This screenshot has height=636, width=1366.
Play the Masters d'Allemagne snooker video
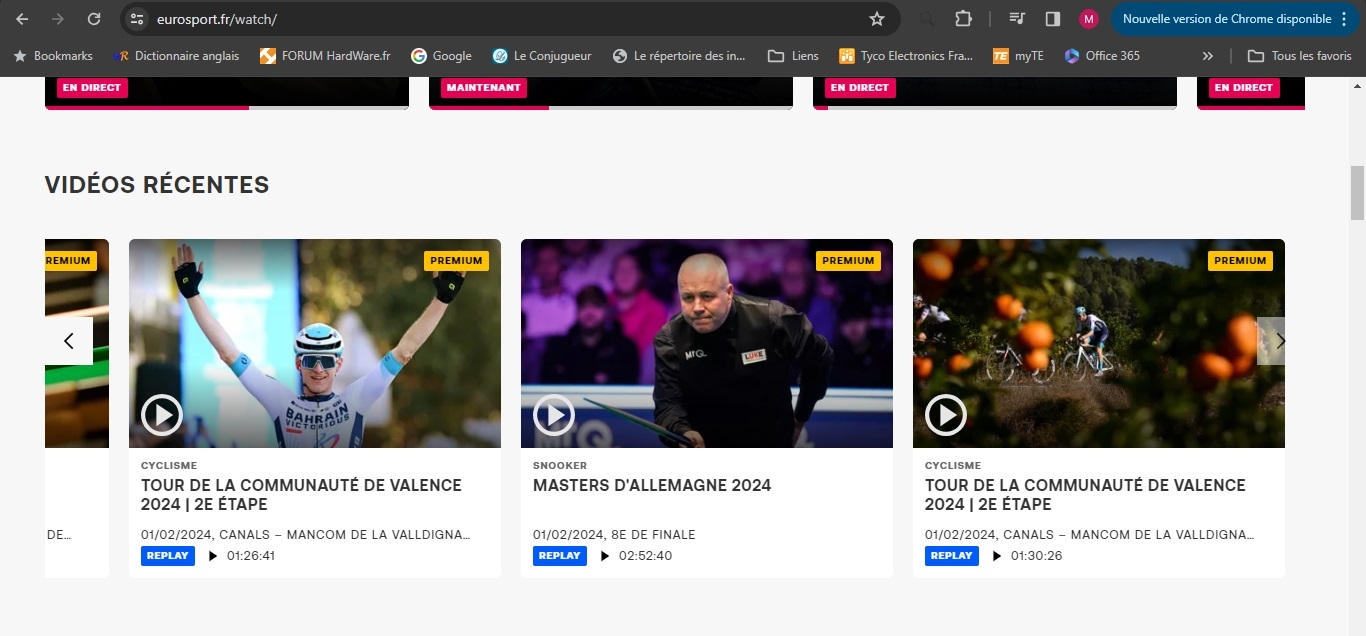click(554, 414)
